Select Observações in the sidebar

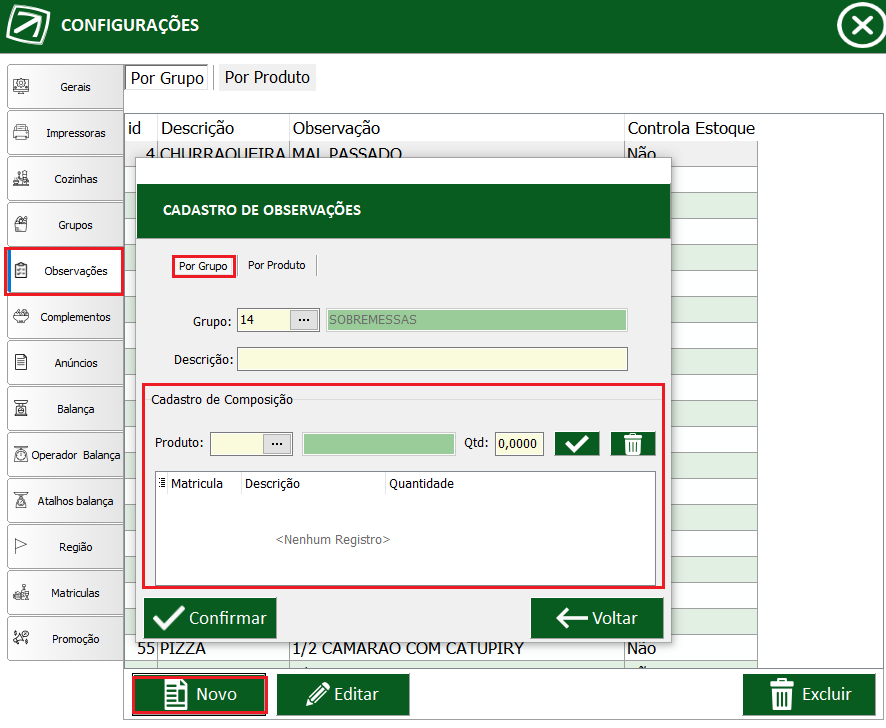point(66,271)
